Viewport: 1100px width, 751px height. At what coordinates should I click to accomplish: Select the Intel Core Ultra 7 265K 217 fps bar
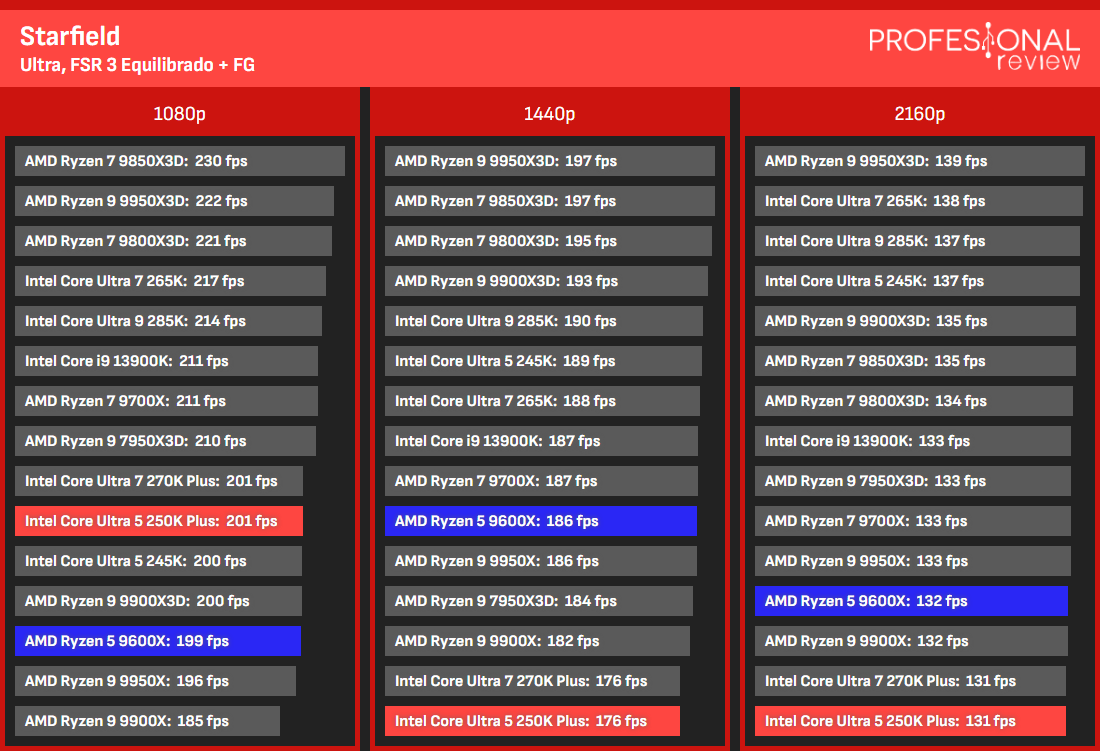170,280
